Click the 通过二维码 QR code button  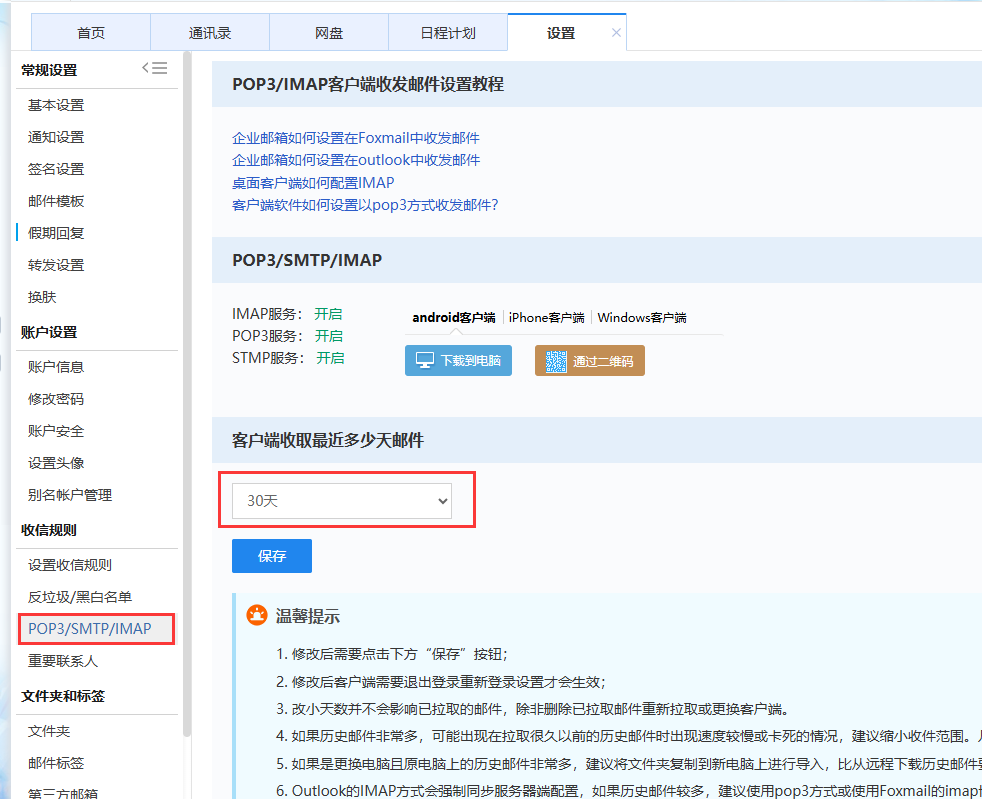(x=590, y=361)
